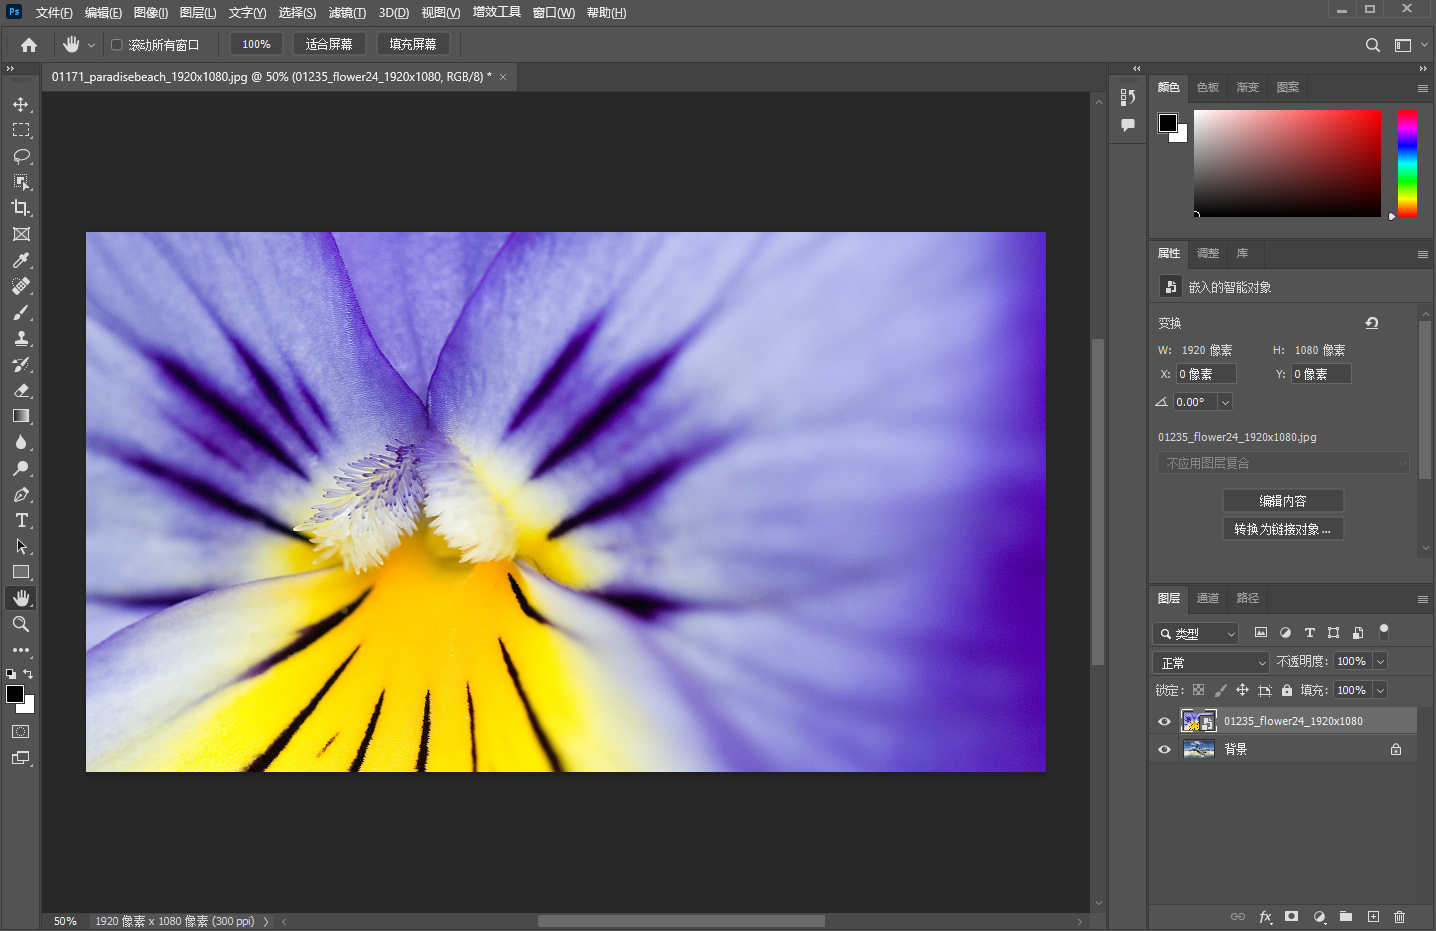Click the Create new layer icon
Image resolution: width=1436 pixels, height=931 pixels.
click(x=1373, y=916)
